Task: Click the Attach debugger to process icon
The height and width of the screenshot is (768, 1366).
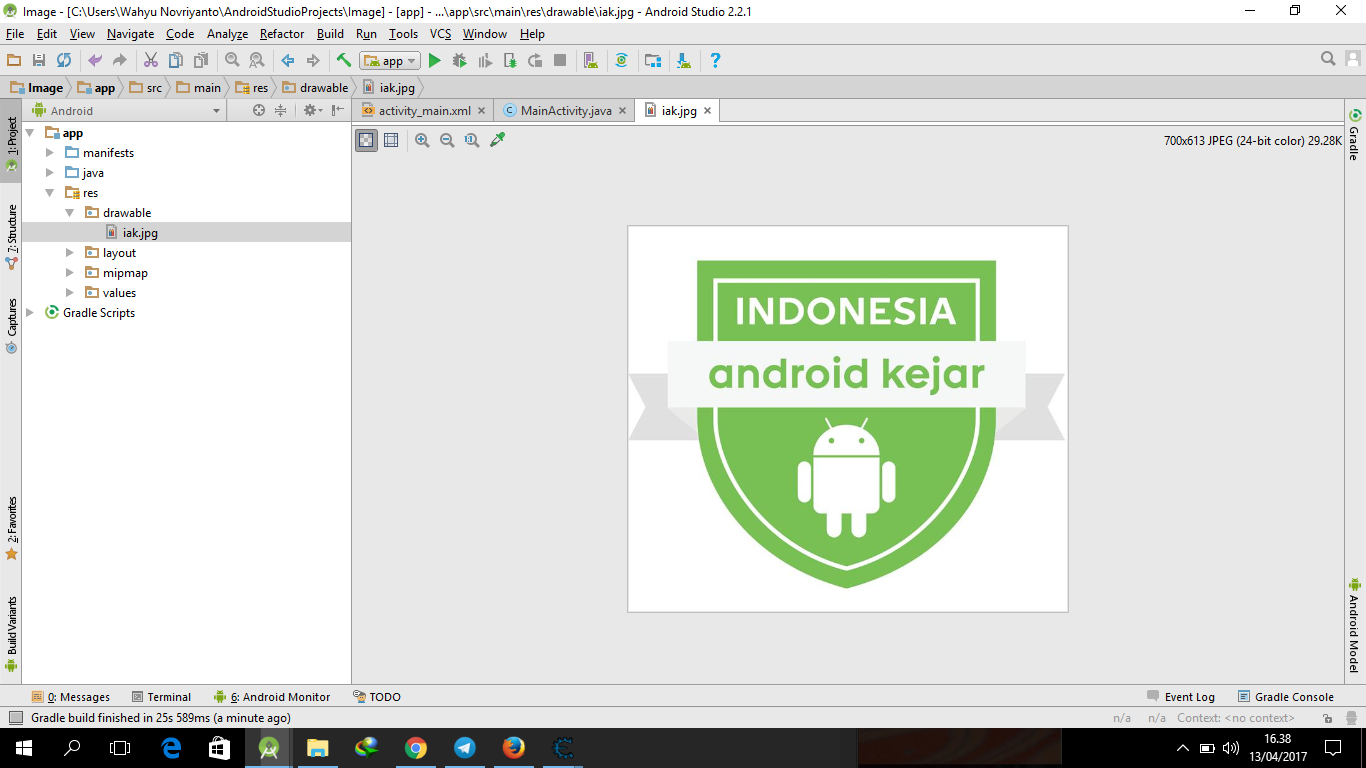Action: (510, 60)
